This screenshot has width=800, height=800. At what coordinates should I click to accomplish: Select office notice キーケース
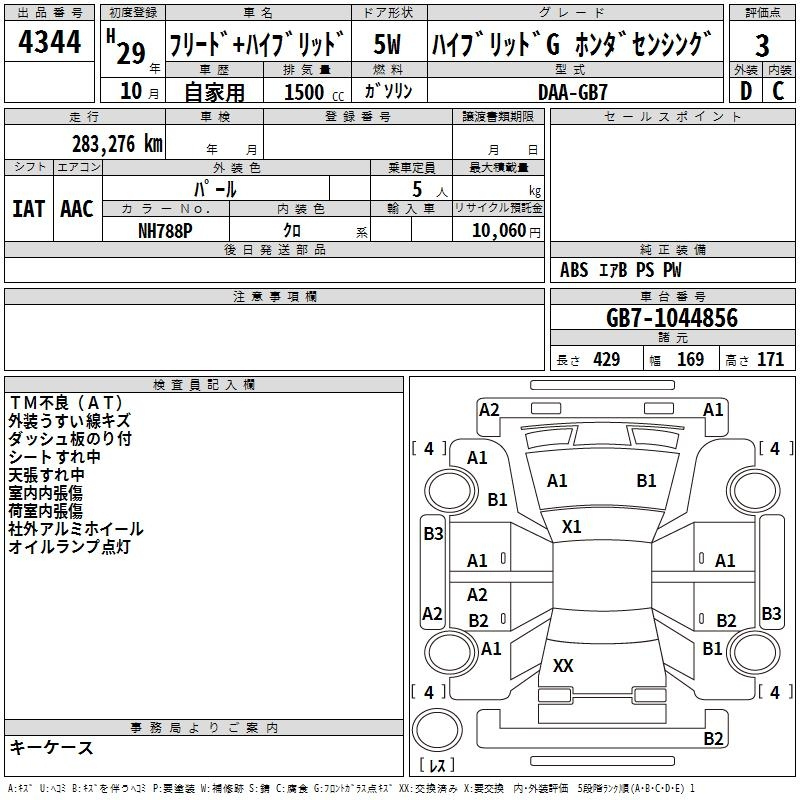point(51,747)
